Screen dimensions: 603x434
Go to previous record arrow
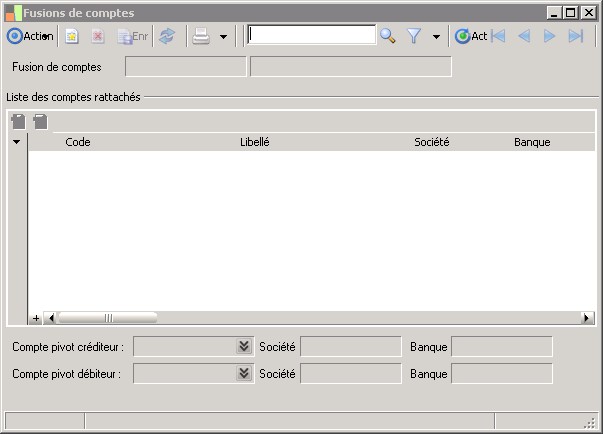(x=524, y=36)
